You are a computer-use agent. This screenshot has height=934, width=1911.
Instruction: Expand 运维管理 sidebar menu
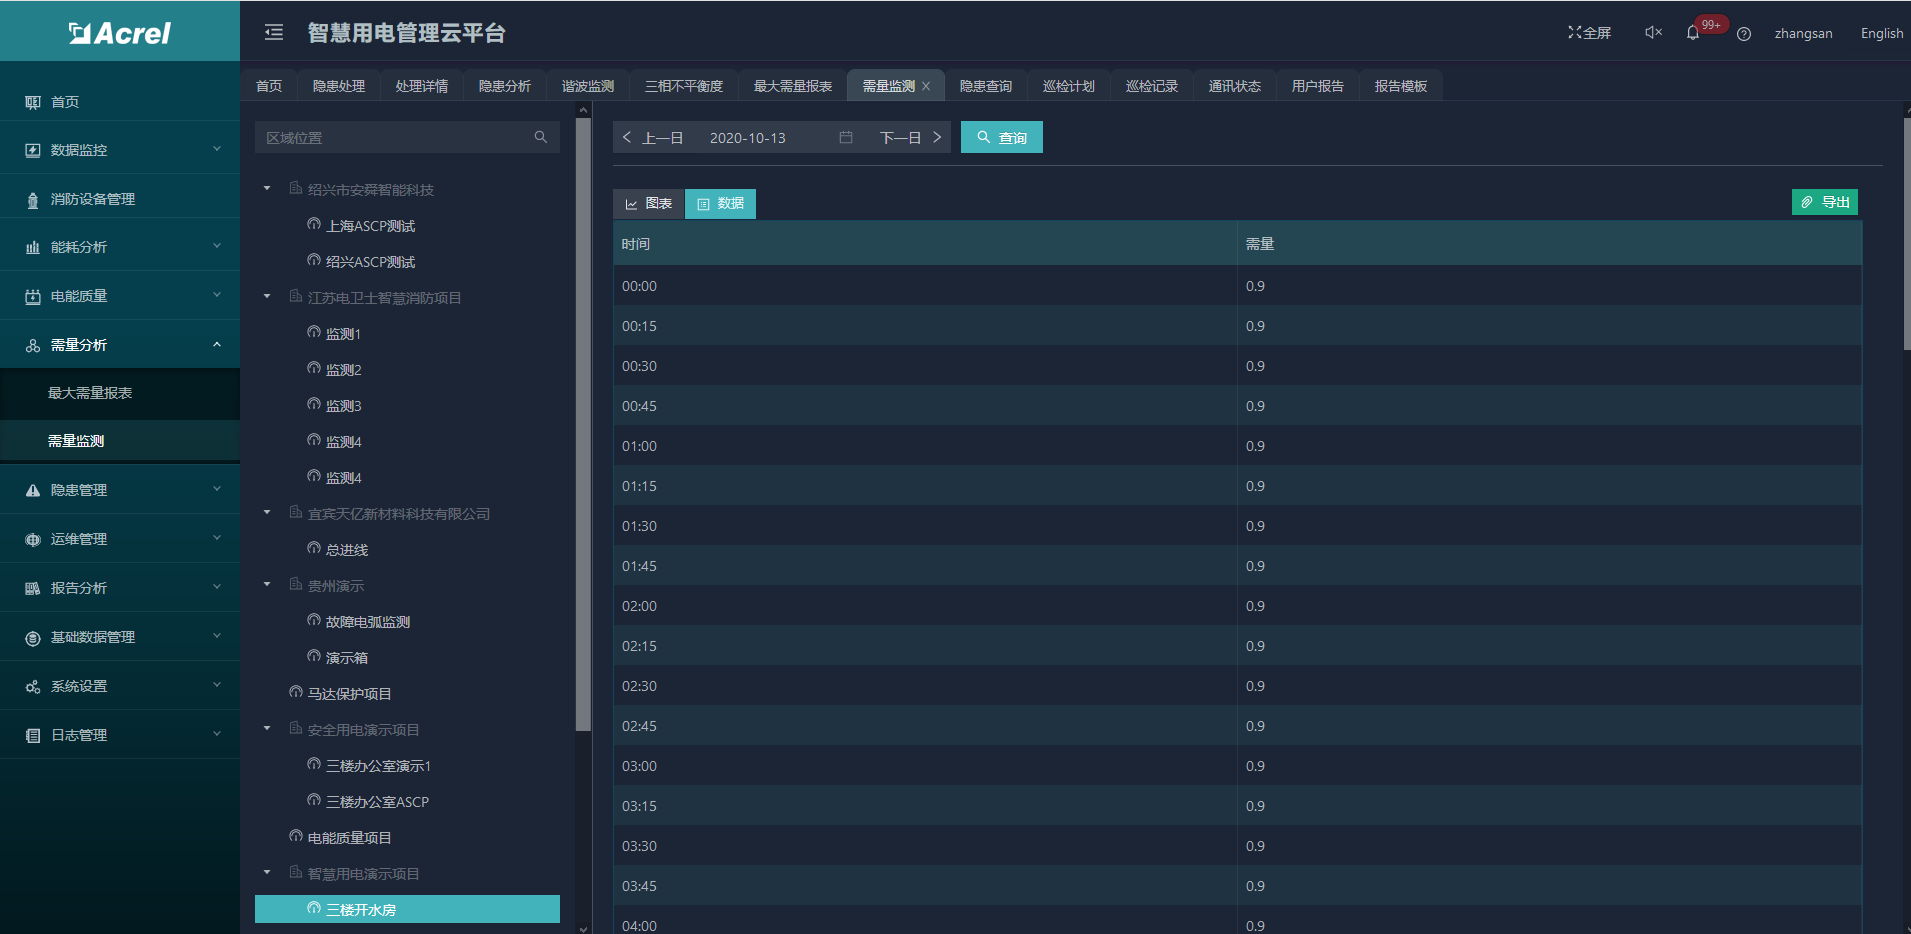click(x=120, y=539)
